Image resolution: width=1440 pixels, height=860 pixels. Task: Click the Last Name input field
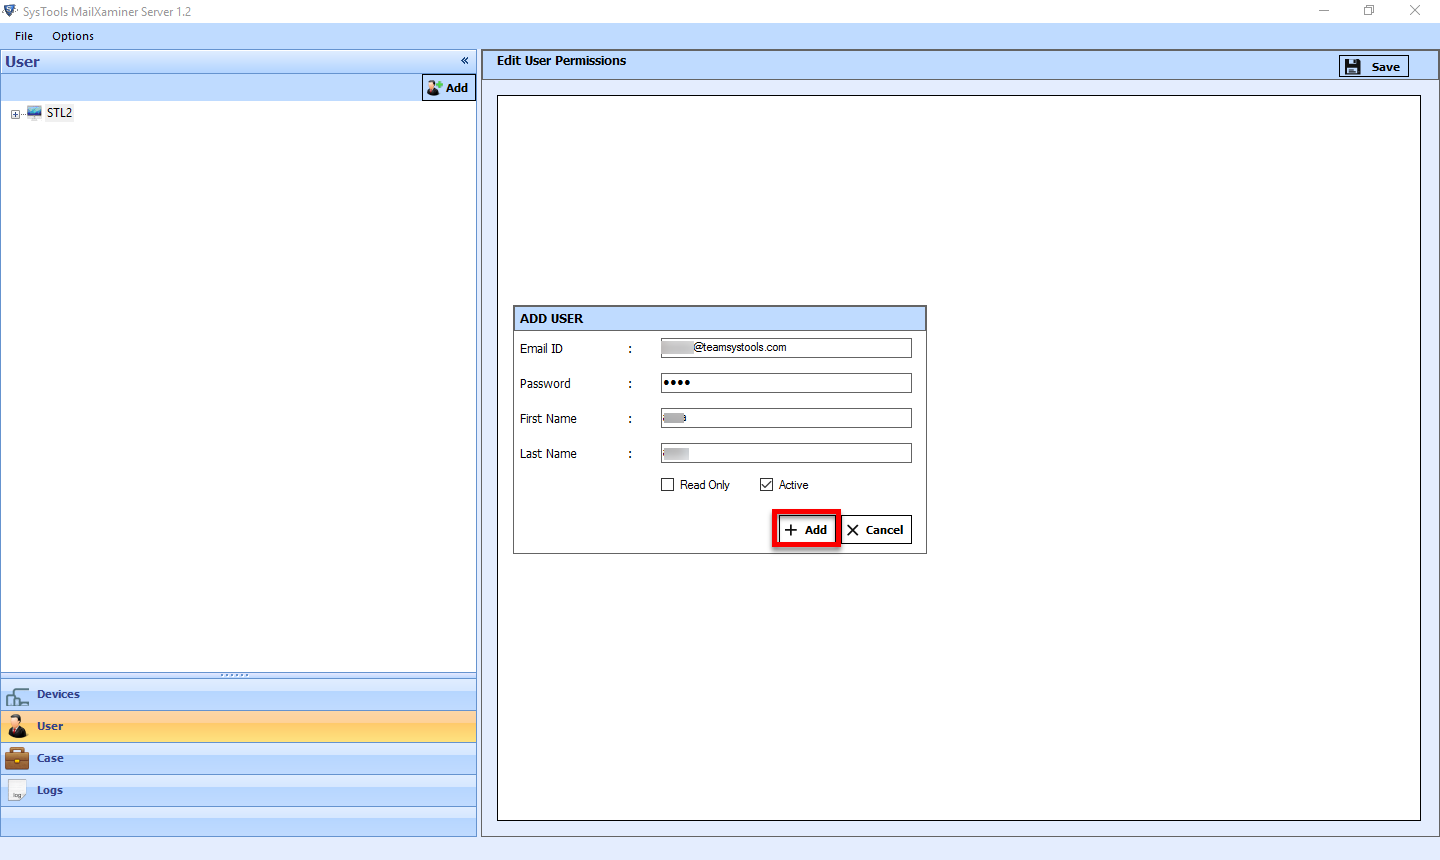(x=786, y=453)
